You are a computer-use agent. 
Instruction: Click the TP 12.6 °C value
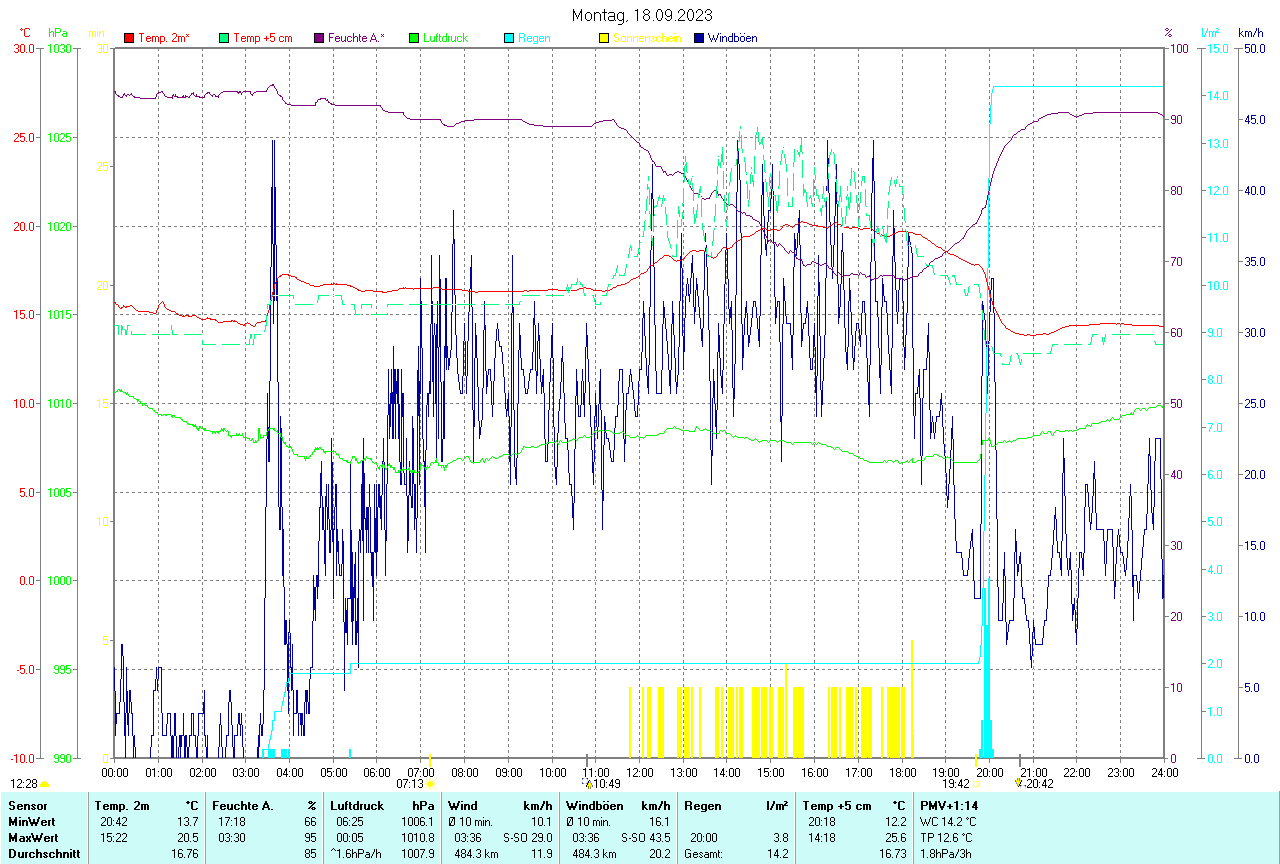tap(946, 837)
